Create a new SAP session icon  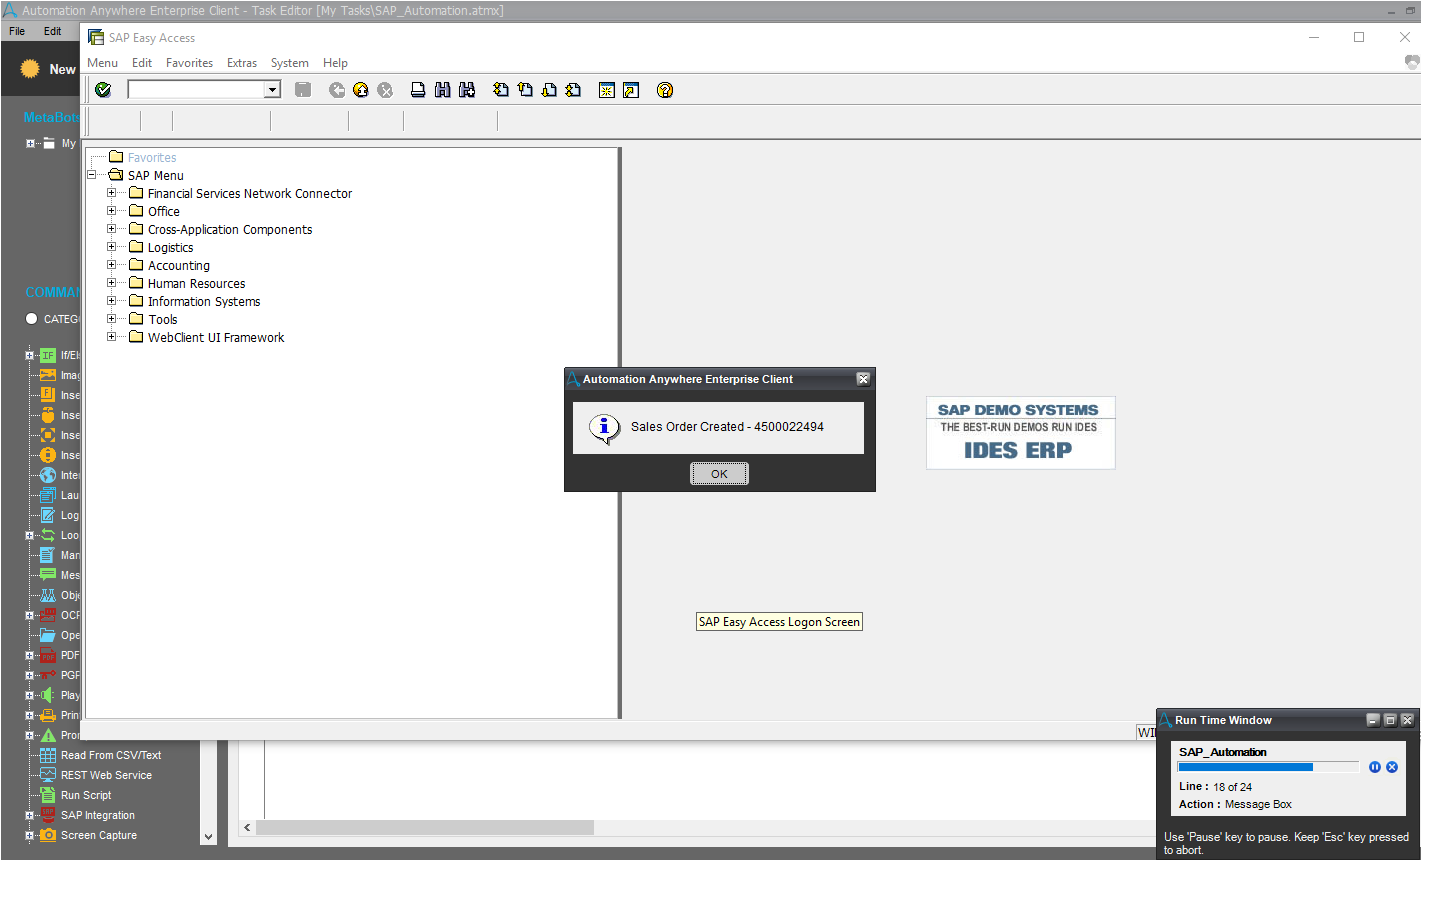click(x=606, y=90)
